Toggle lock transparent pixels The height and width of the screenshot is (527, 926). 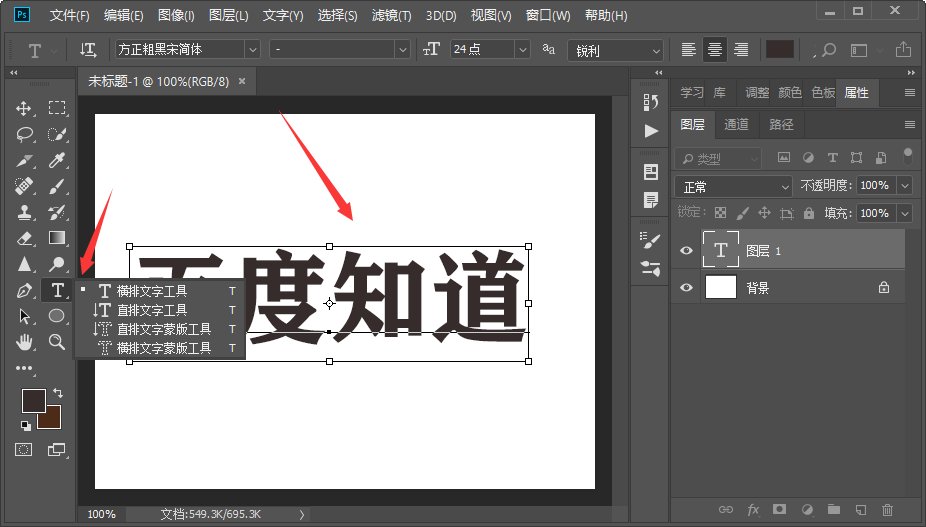coord(720,213)
